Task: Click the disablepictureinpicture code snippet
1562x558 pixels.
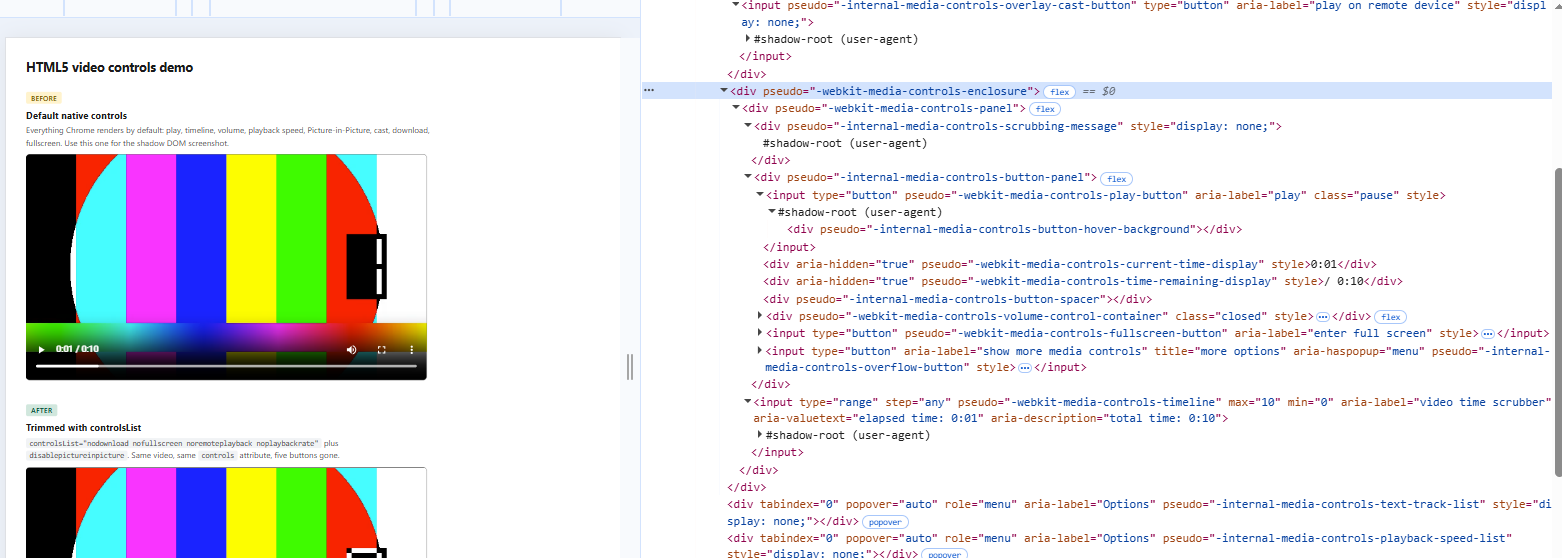Action: pos(77,455)
